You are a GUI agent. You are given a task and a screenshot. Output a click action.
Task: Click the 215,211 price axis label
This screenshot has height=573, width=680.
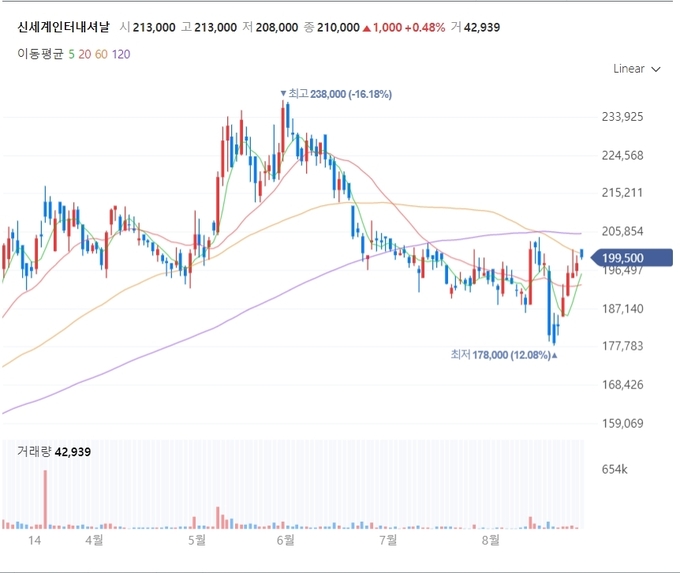pyautogui.click(x=622, y=193)
